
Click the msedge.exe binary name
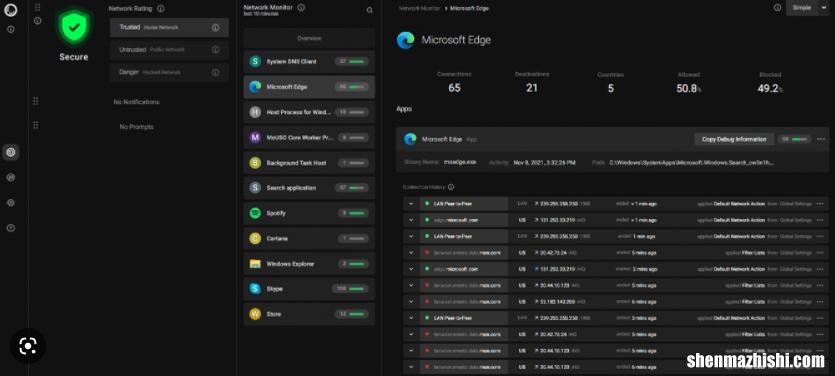click(x=459, y=162)
